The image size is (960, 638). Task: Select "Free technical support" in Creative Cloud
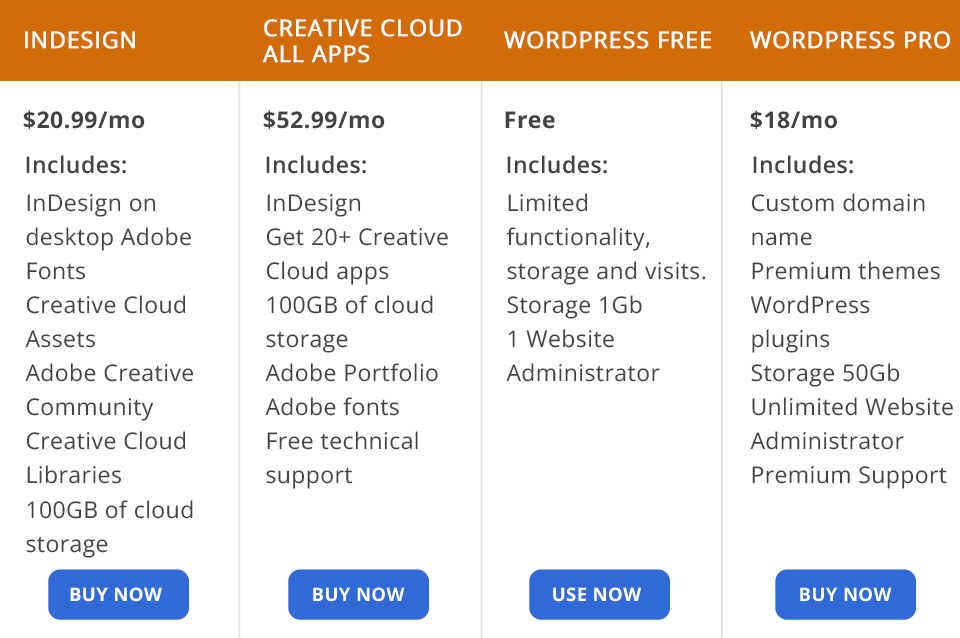[342, 458]
